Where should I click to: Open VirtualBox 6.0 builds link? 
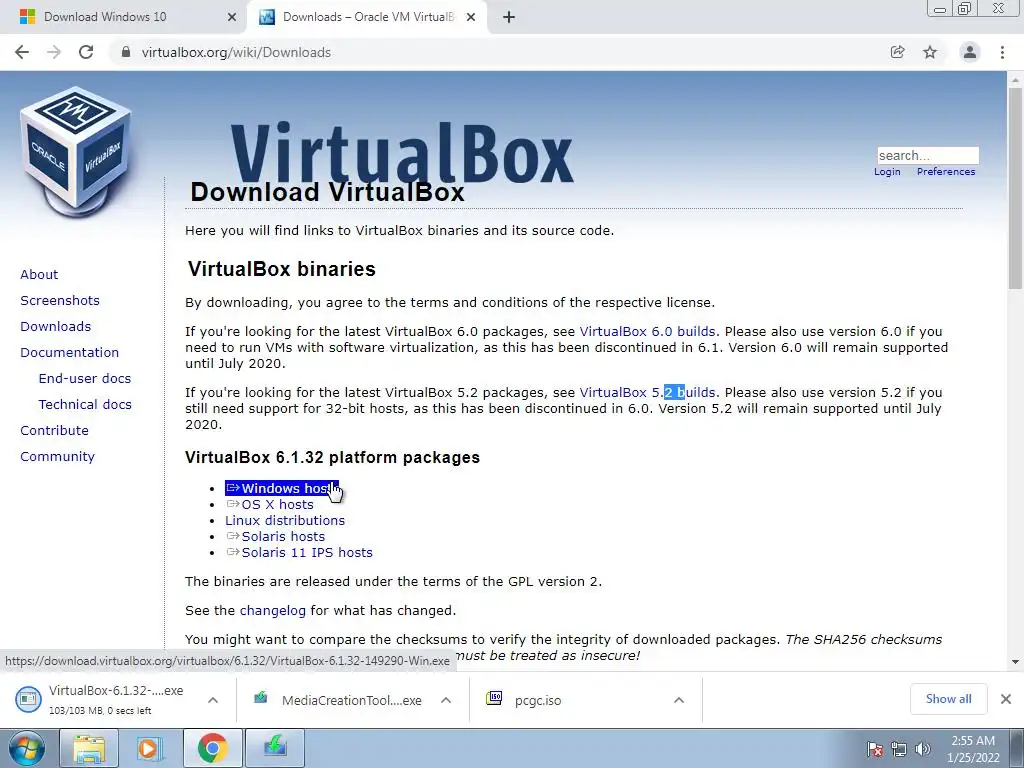point(647,332)
